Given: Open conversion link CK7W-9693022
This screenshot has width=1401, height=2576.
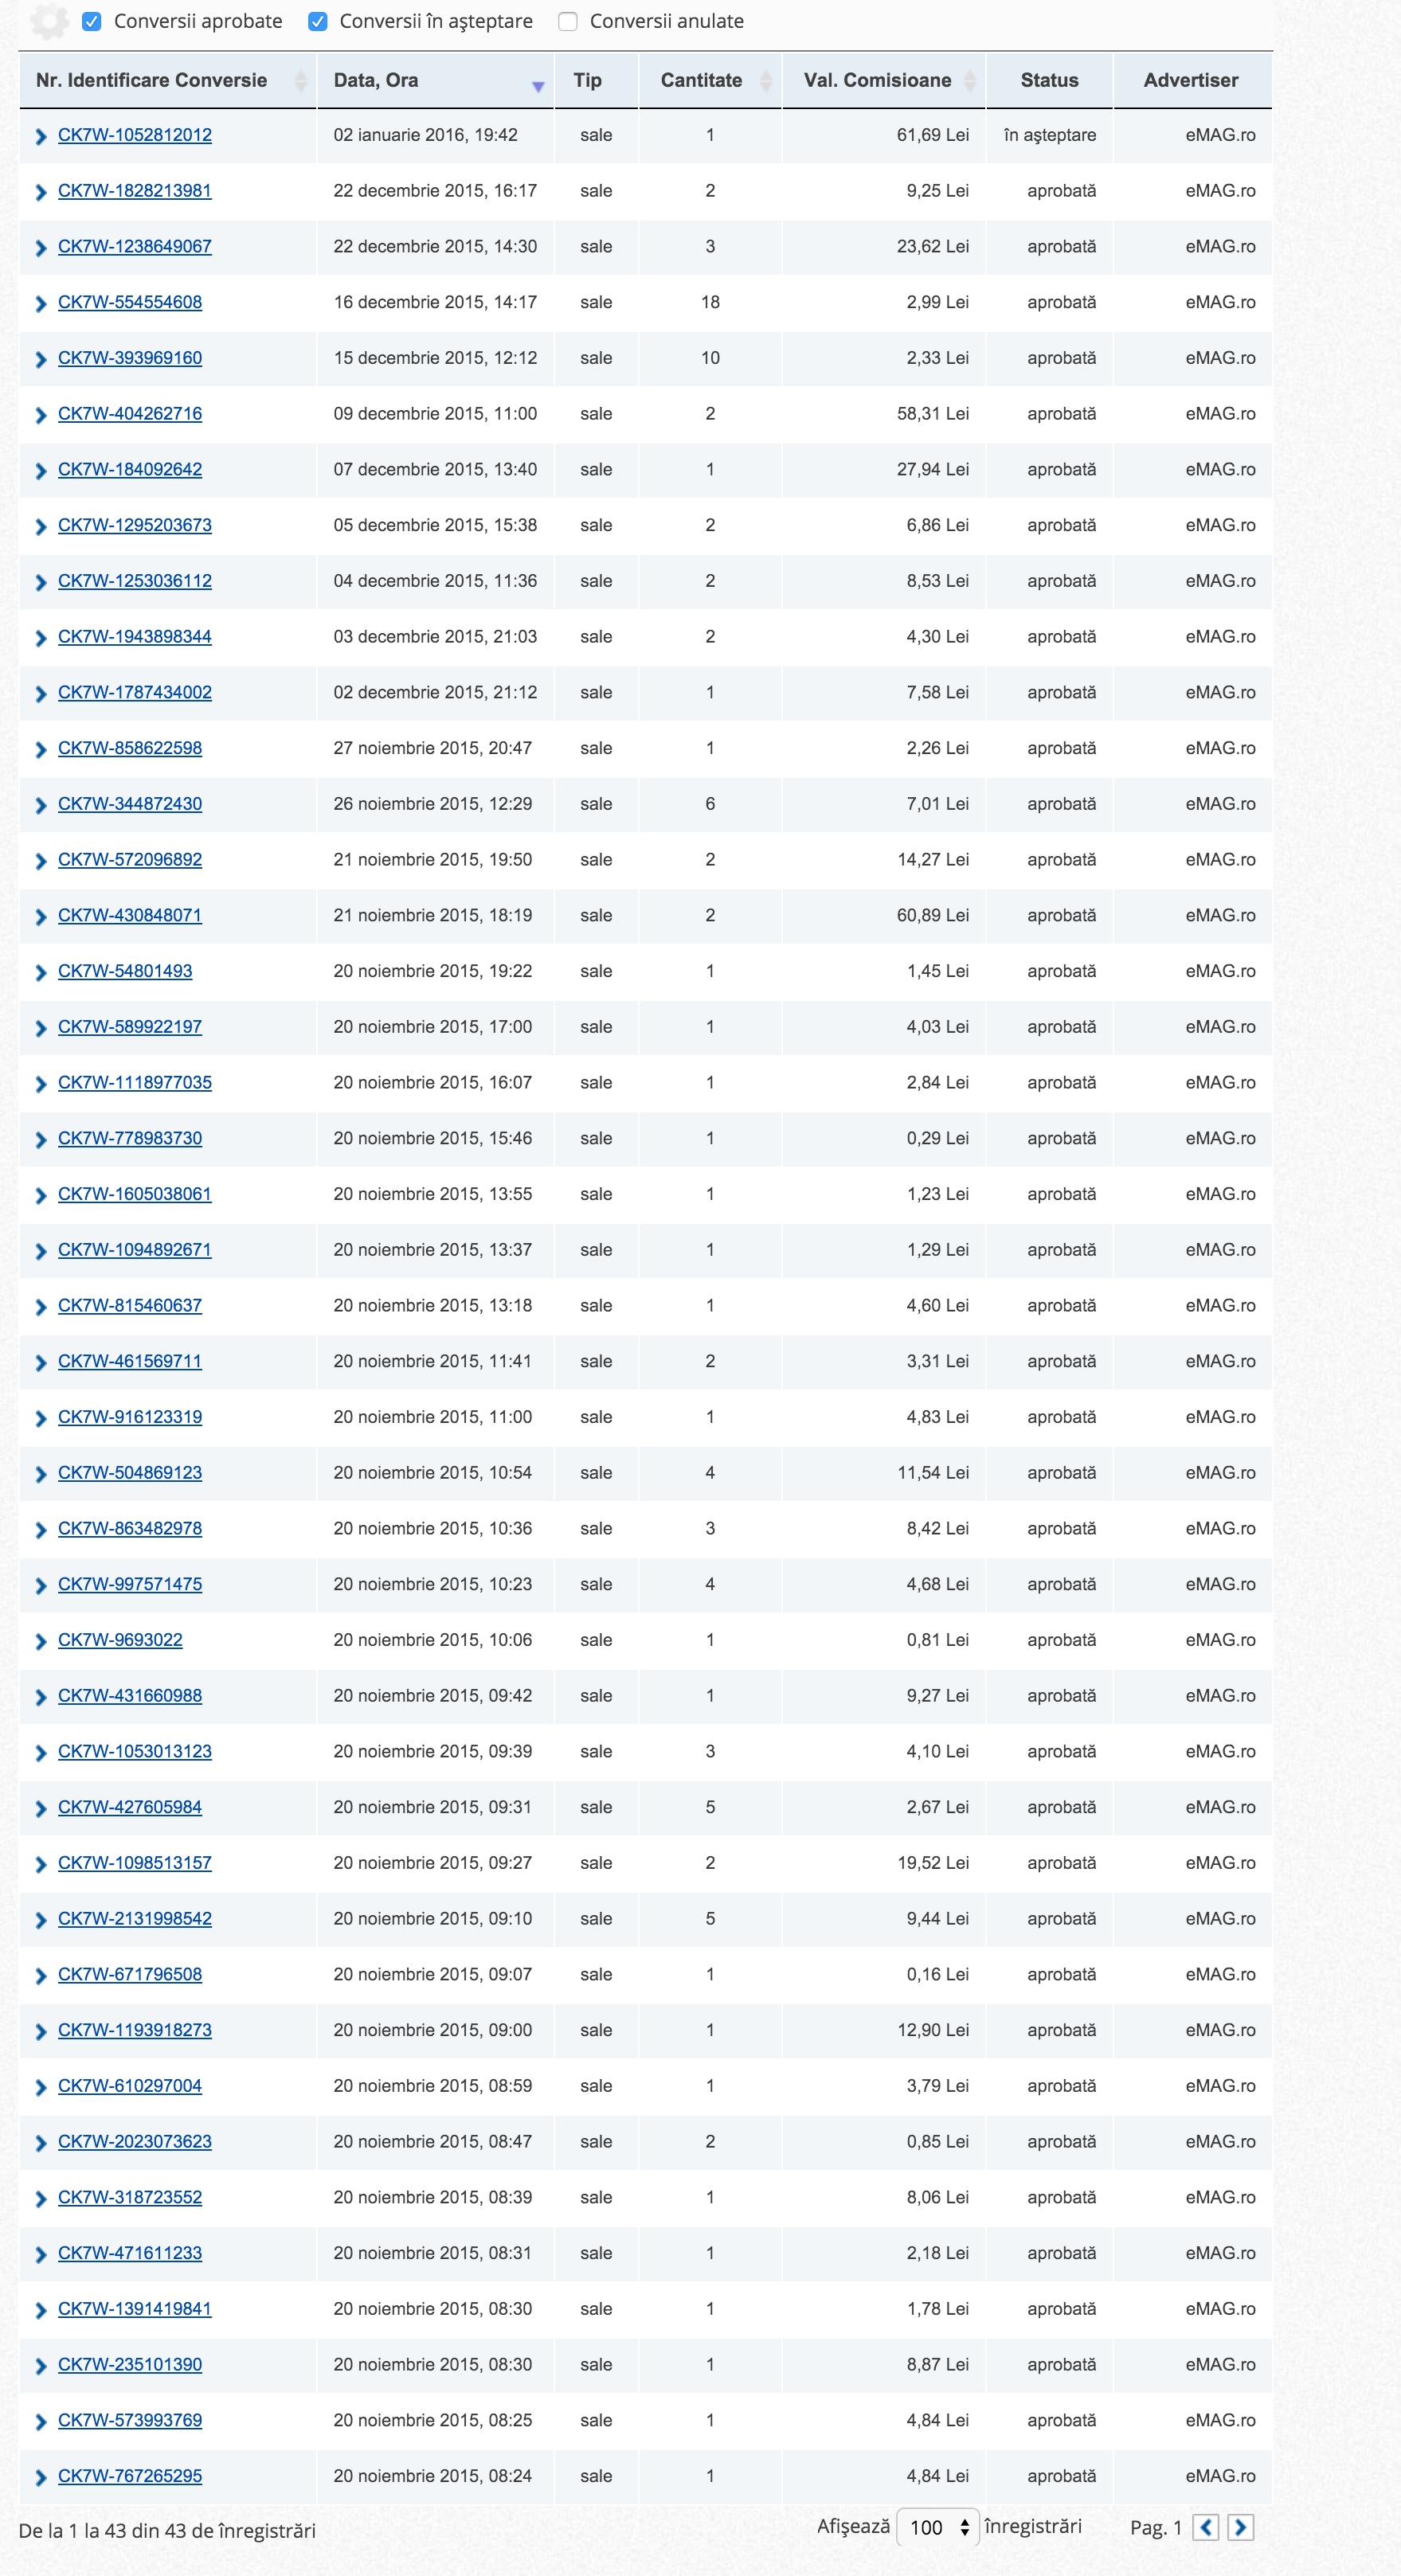Looking at the screenshot, I should pos(120,1640).
